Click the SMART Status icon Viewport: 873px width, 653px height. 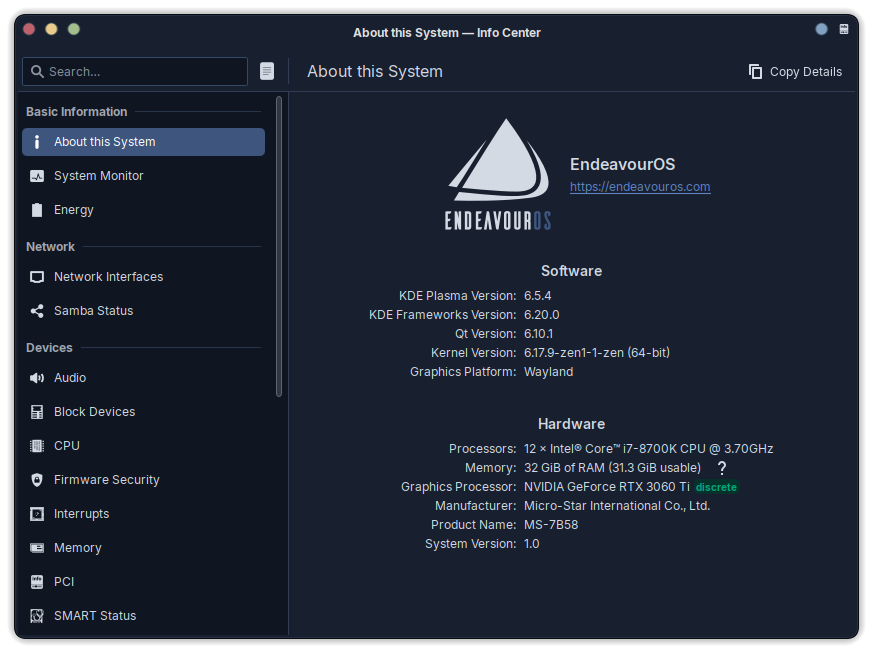tap(37, 616)
